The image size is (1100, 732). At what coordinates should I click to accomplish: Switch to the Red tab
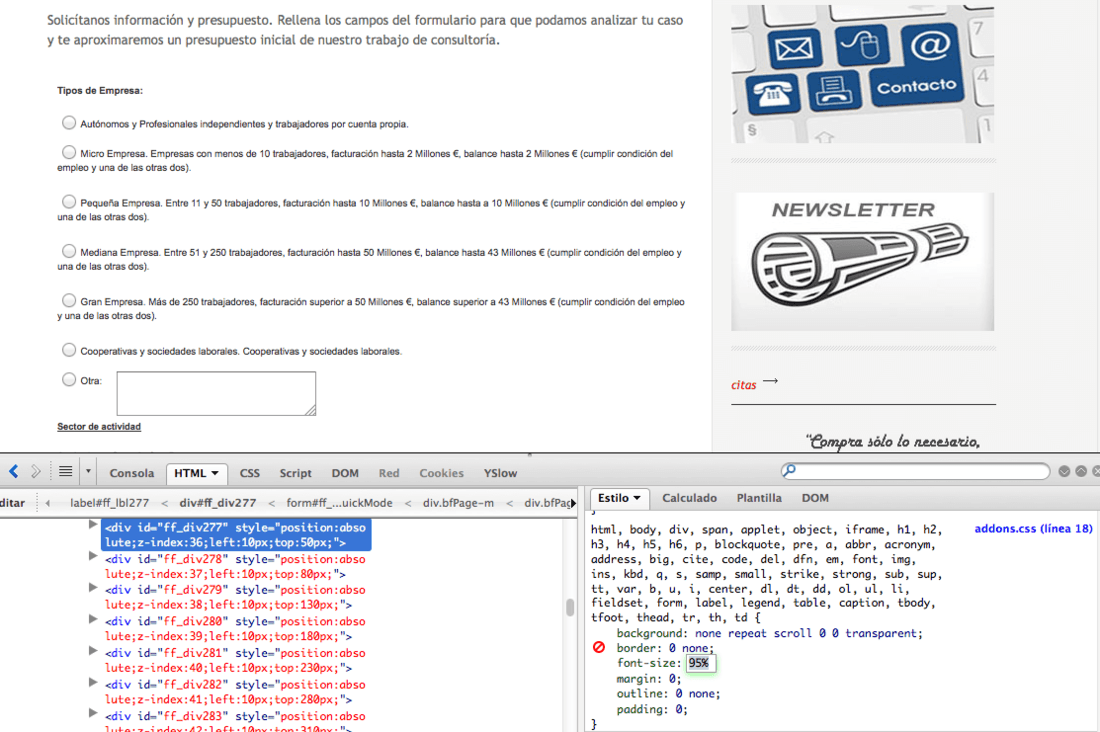389,473
